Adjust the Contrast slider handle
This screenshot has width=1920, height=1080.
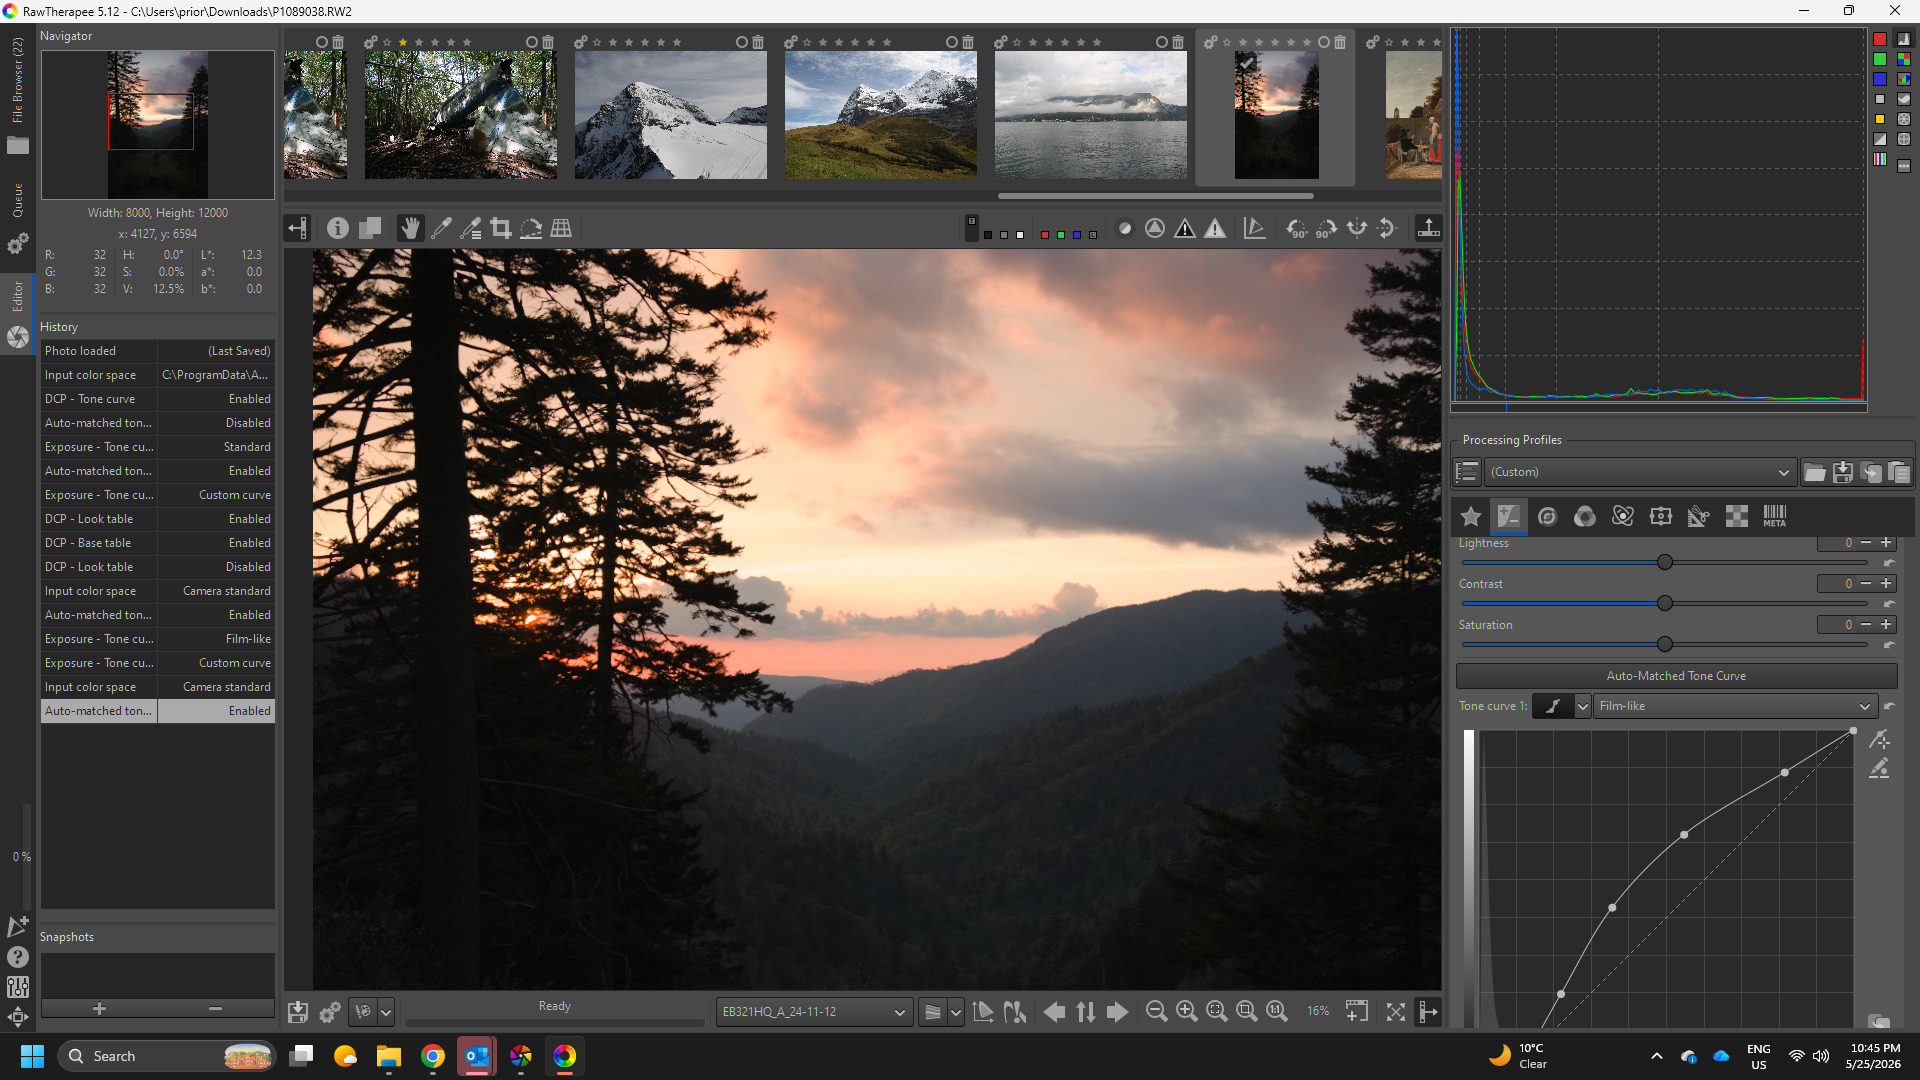(1665, 604)
